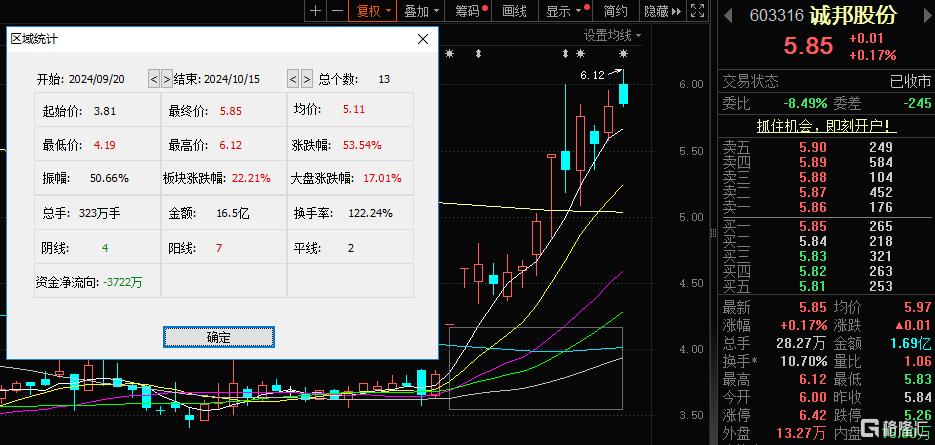Click 跌停 price 5.26
935x445 pixels.
(916, 415)
